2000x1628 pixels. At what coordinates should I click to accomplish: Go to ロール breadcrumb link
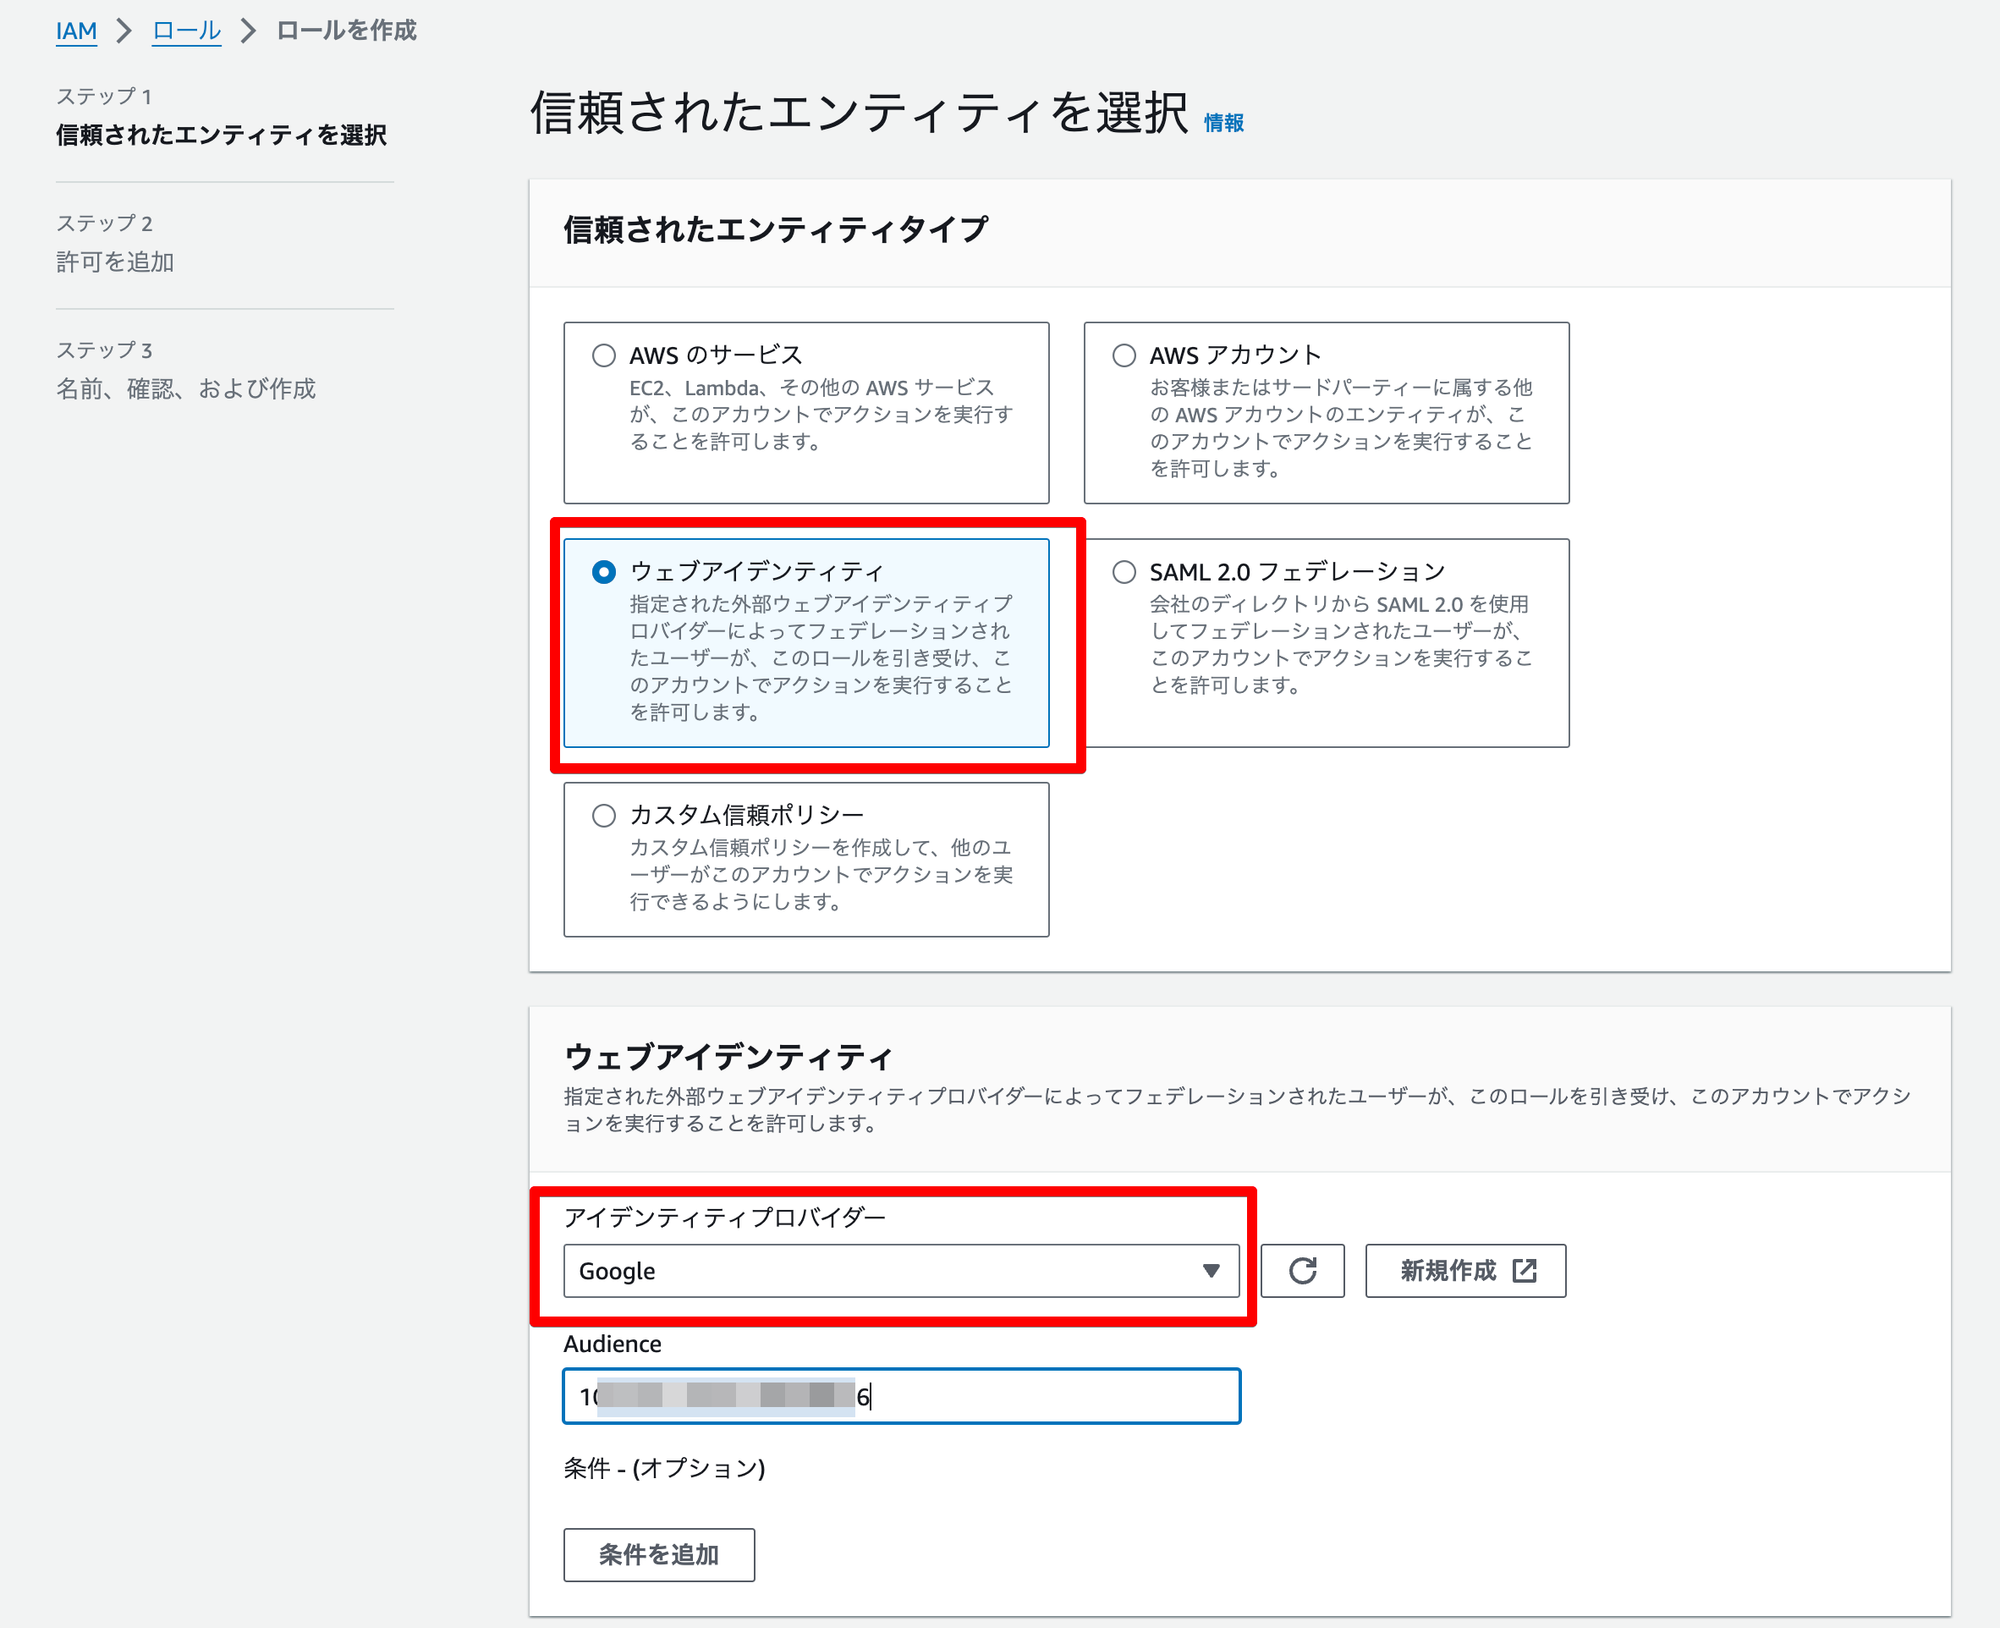click(x=186, y=31)
